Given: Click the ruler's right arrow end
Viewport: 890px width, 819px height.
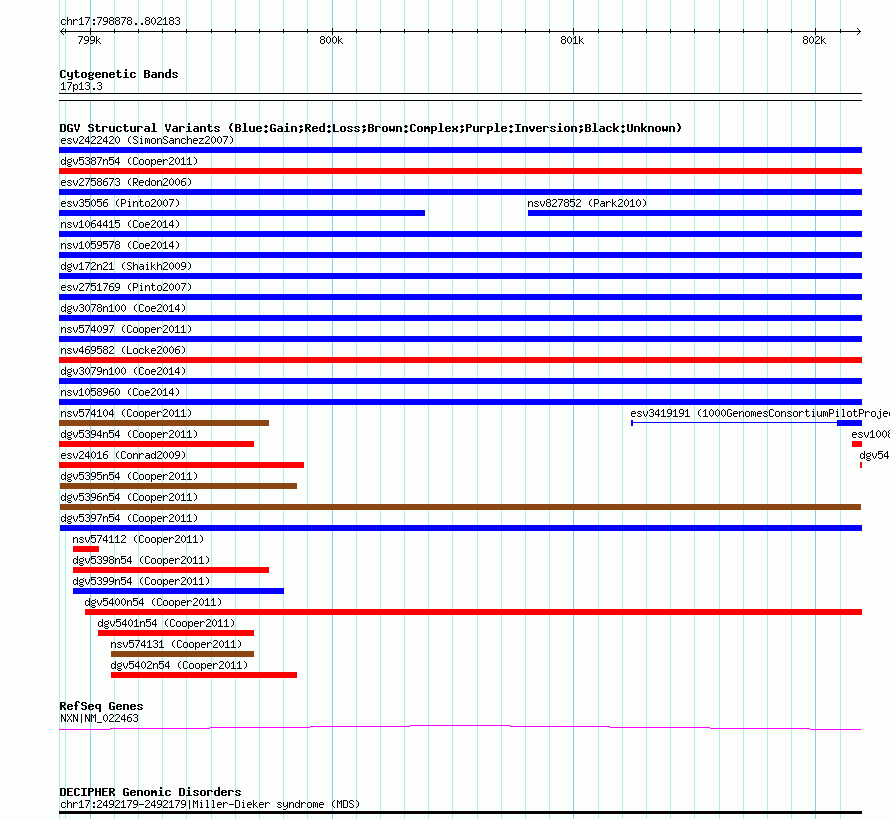Looking at the screenshot, I should (858, 32).
